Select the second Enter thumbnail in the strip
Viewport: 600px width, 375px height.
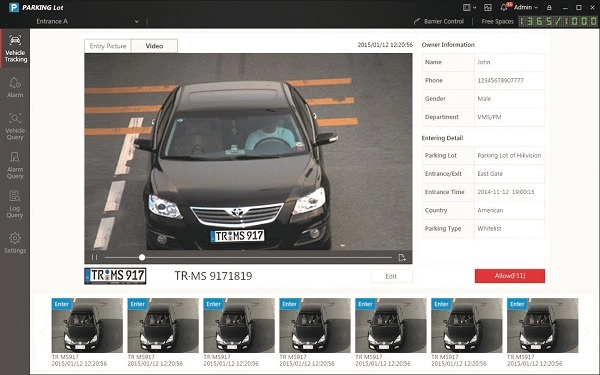tap(163, 325)
